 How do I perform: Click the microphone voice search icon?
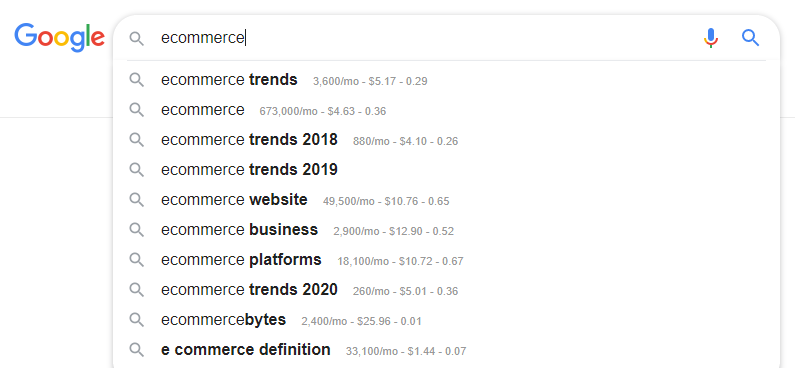(x=711, y=38)
